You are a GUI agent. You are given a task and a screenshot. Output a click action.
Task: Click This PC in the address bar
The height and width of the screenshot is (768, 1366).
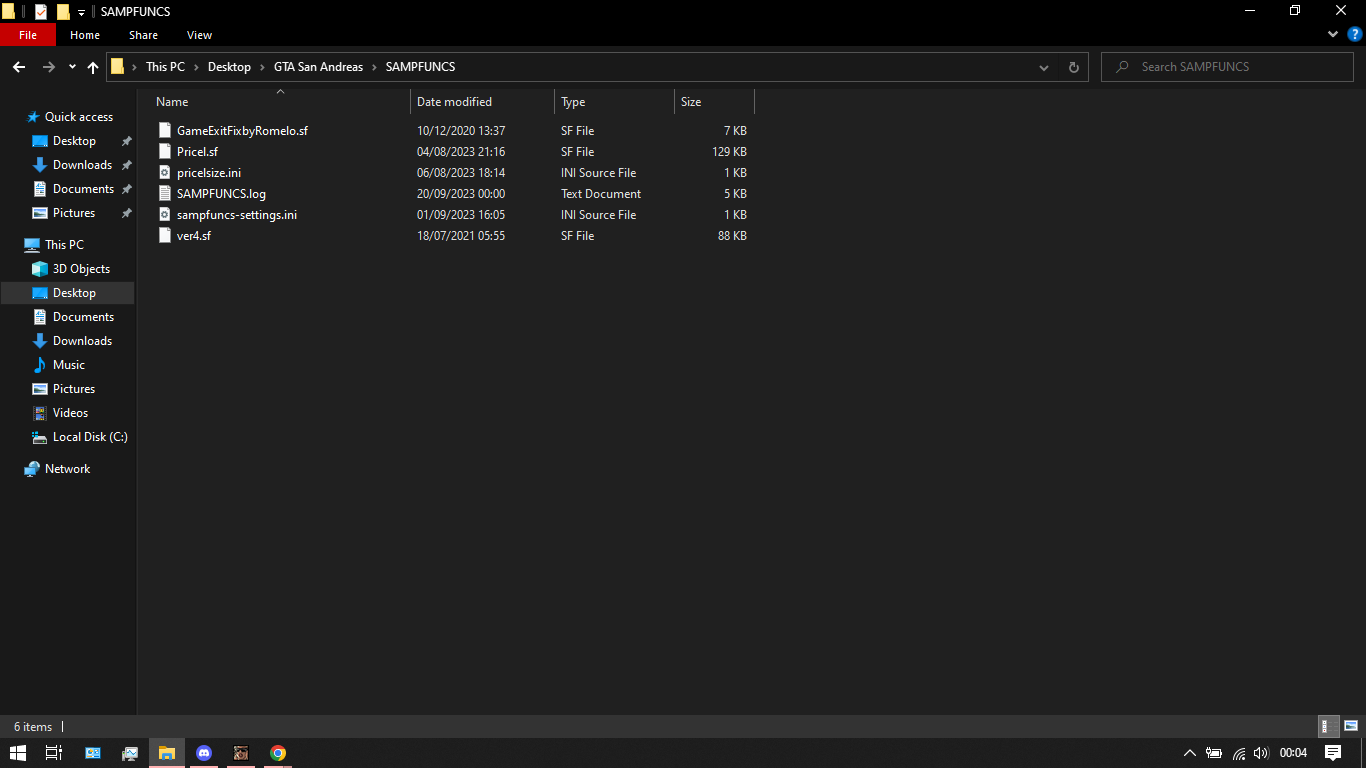[165, 67]
